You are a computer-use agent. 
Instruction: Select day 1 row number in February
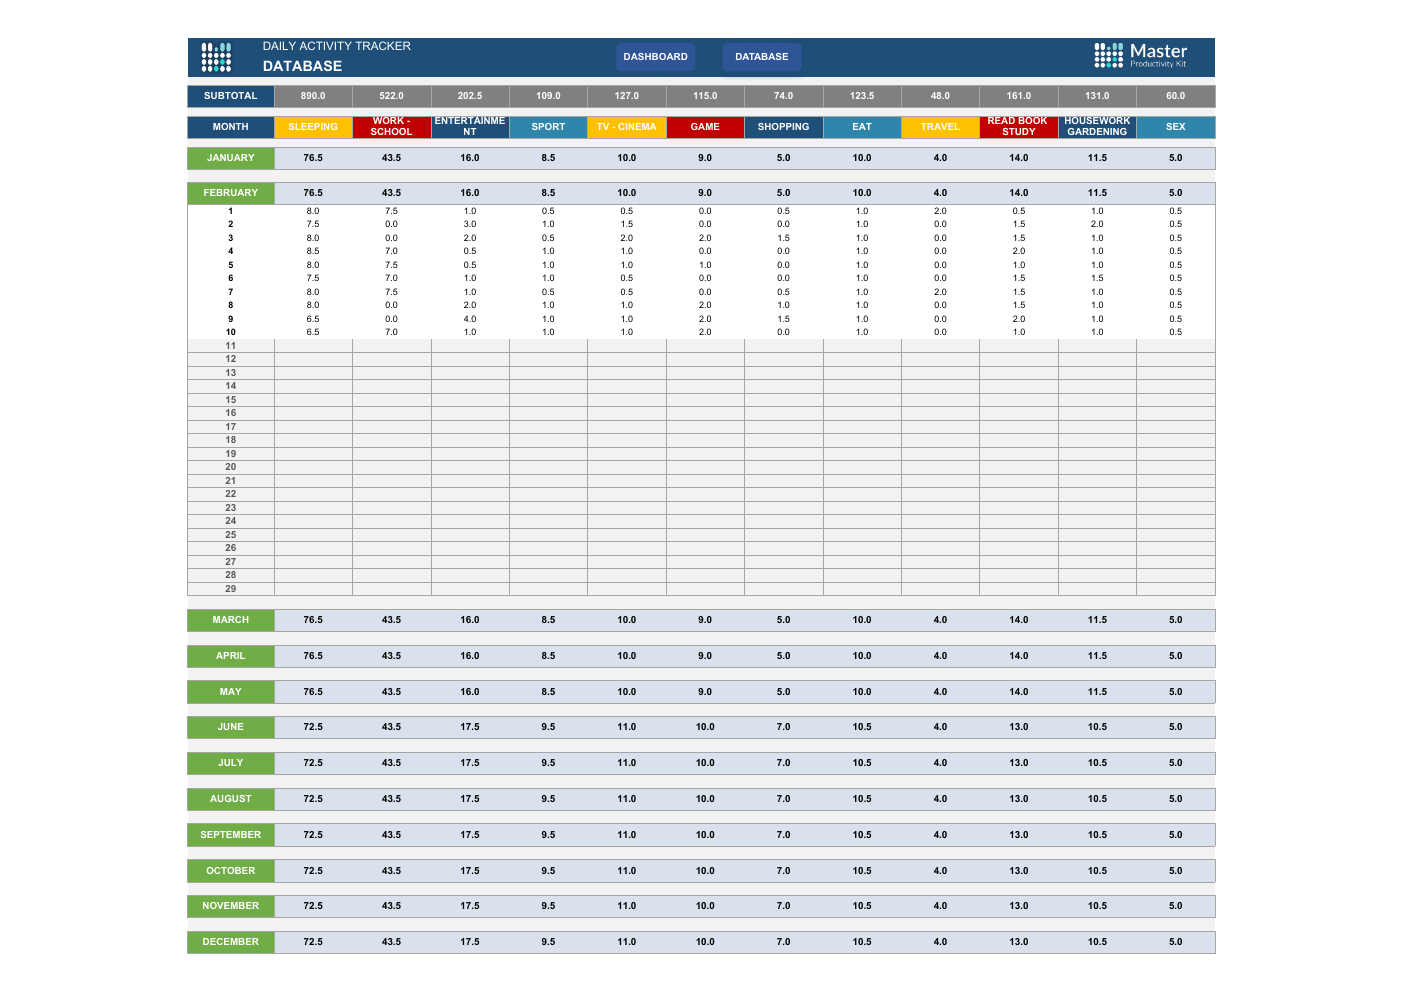(231, 211)
